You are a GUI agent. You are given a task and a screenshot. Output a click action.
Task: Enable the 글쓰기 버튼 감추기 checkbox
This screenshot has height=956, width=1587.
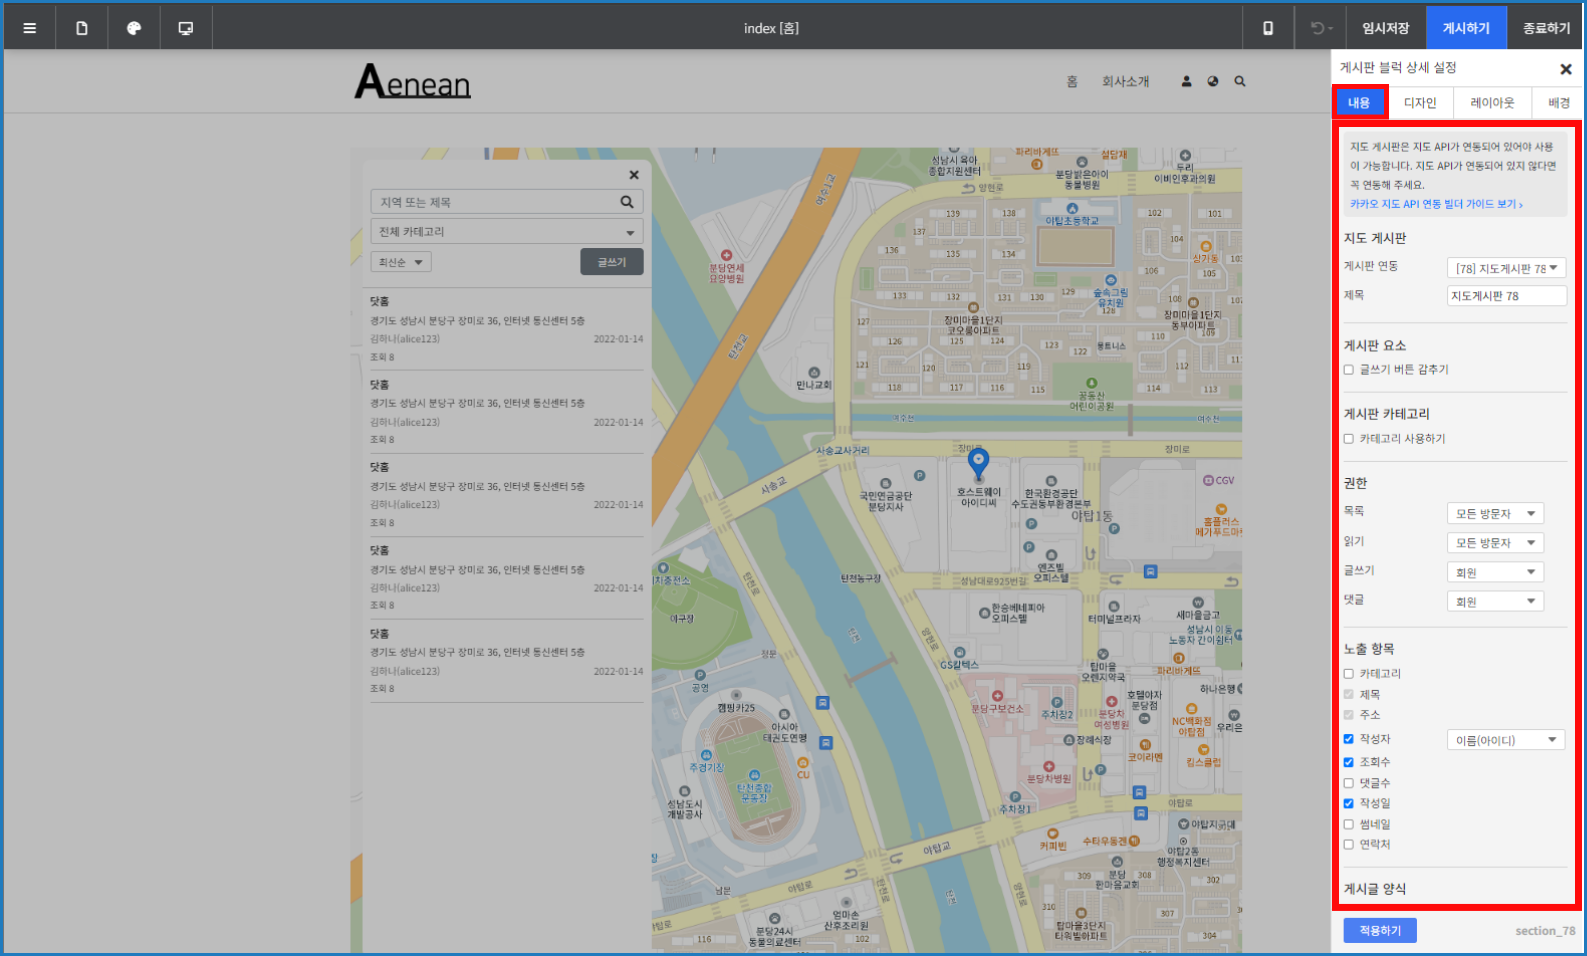[1349, 370]
